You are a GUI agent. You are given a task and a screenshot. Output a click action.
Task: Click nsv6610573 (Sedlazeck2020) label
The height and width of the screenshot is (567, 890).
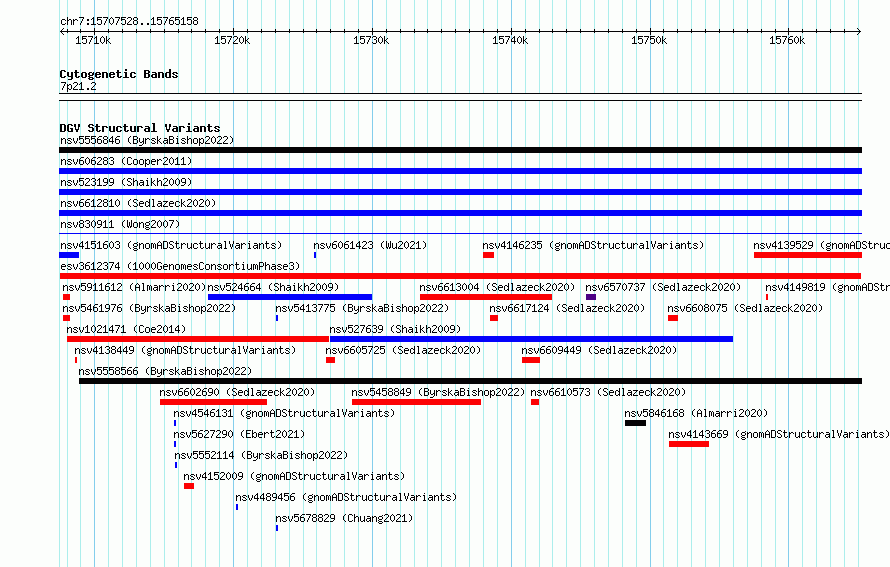coord(608,392)
